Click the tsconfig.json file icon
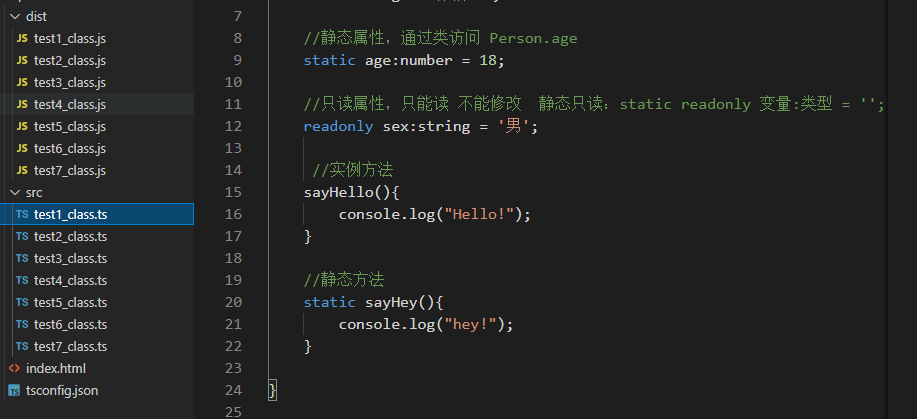 pyautogui.click(x=14, y=390)
